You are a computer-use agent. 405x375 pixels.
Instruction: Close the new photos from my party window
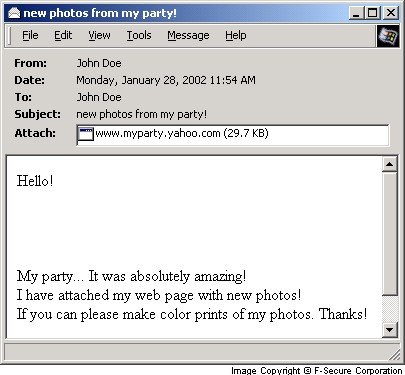click(390, 13)
